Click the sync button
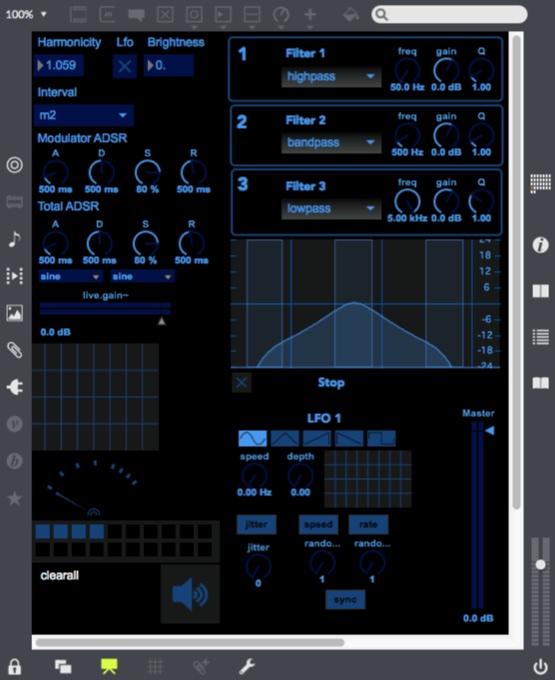Viewport: 555px width, 680px height. click(x=345, y=600)
